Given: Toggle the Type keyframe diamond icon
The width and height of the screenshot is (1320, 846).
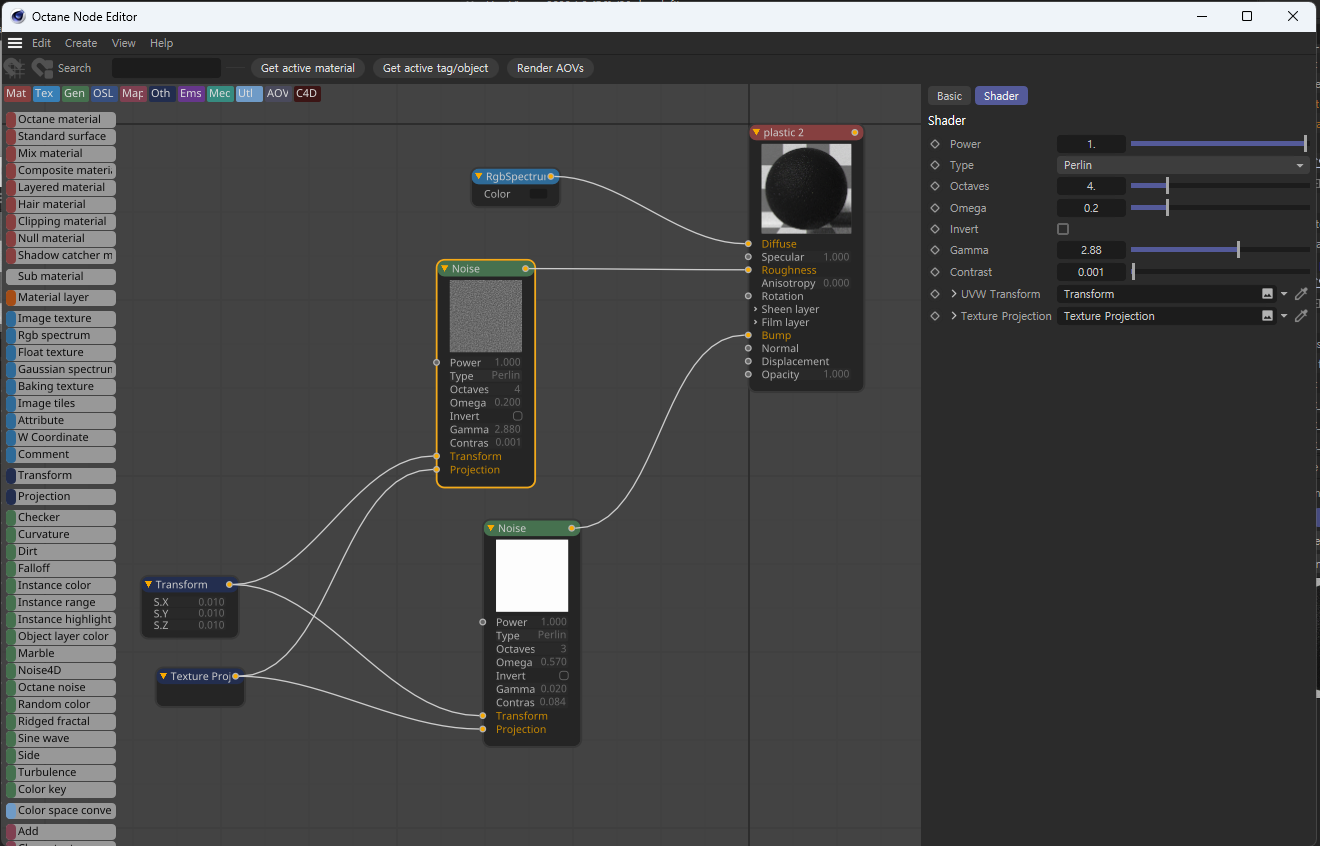Looking at the screenshot, I should [x=935, y=165].
